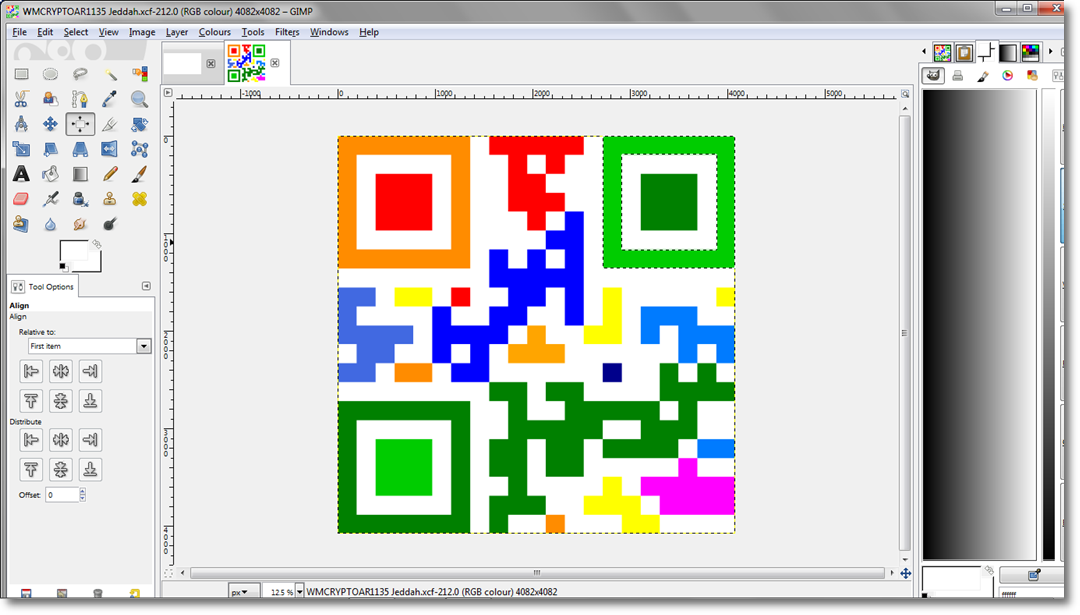This screenshot has width=1080, height=615.
Task: Align centre of target horizontally
Action: click(x=61, y=371)
